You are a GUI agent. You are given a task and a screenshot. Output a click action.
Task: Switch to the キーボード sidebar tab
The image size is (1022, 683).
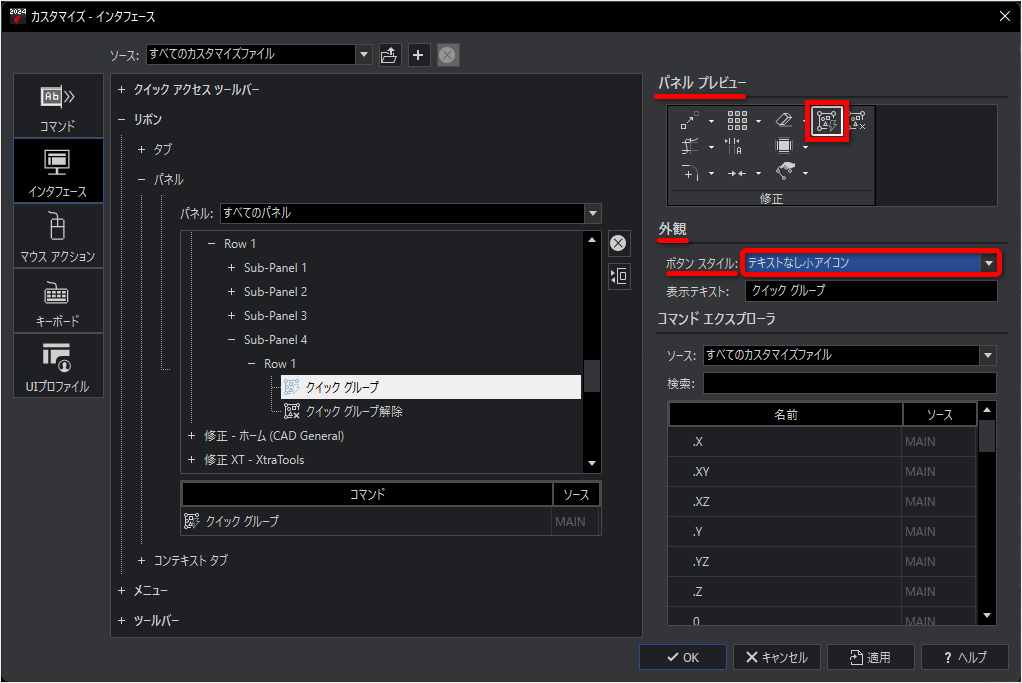58,301
